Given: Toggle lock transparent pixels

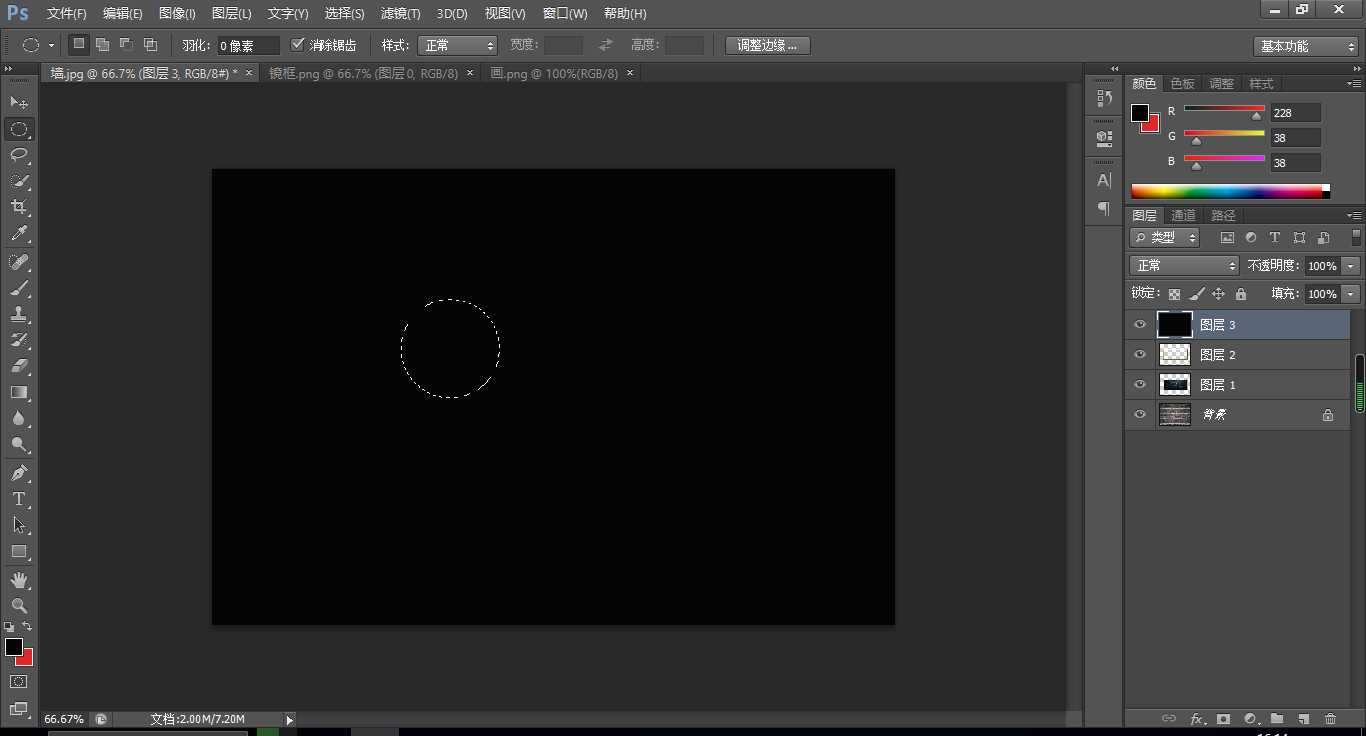Looking at the screenshot, I should tap(1174, 294).
